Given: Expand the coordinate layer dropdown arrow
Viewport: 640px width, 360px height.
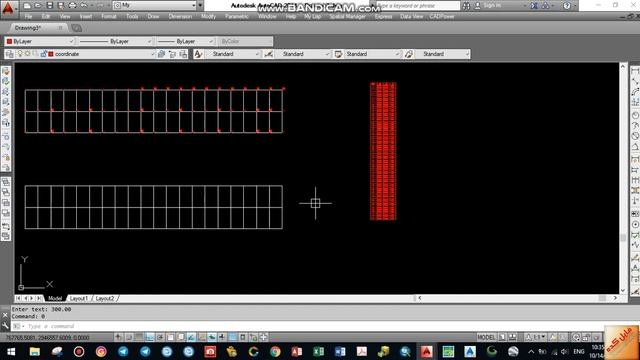Looking at the screenshot, I should (x=153, y=54).
